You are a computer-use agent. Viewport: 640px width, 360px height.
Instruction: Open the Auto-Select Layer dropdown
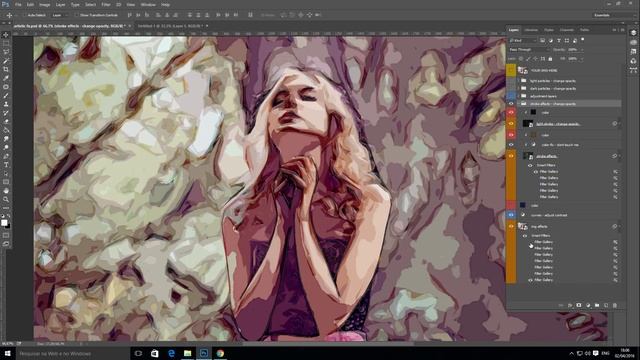(x=60, y=15)
